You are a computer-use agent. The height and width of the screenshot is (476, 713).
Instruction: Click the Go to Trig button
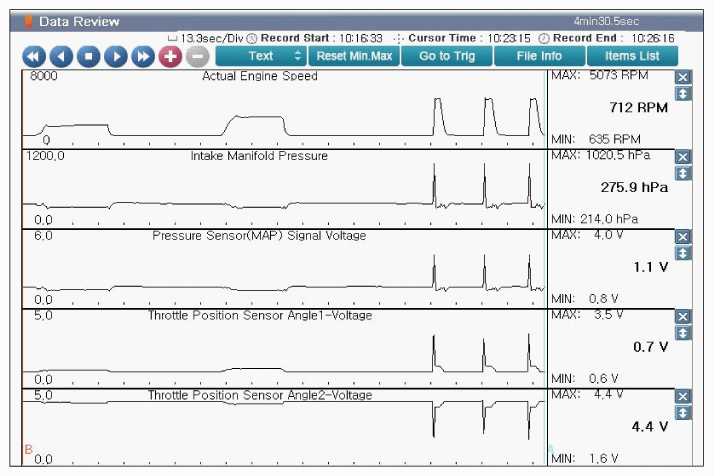point(447,56)
